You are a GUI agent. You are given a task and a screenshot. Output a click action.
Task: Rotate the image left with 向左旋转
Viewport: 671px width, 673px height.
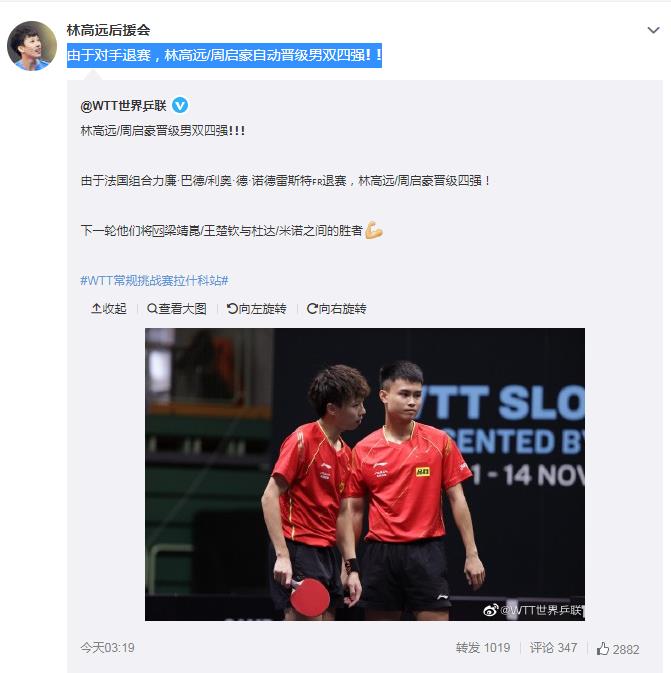pyautogui.click(x=256, y=309)
